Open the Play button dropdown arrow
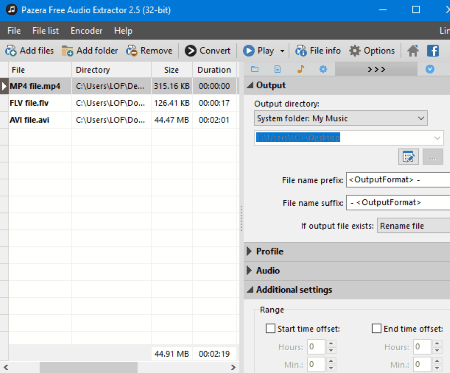 282,51
